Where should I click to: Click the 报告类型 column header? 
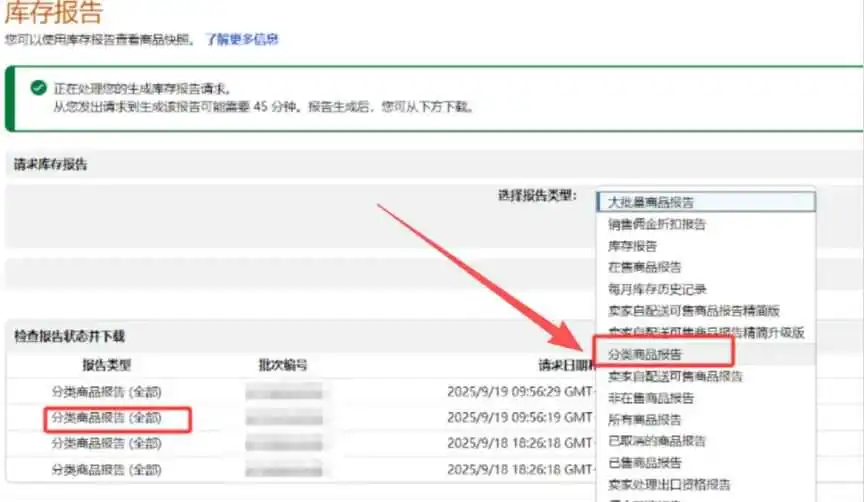[x=106, y=365]
